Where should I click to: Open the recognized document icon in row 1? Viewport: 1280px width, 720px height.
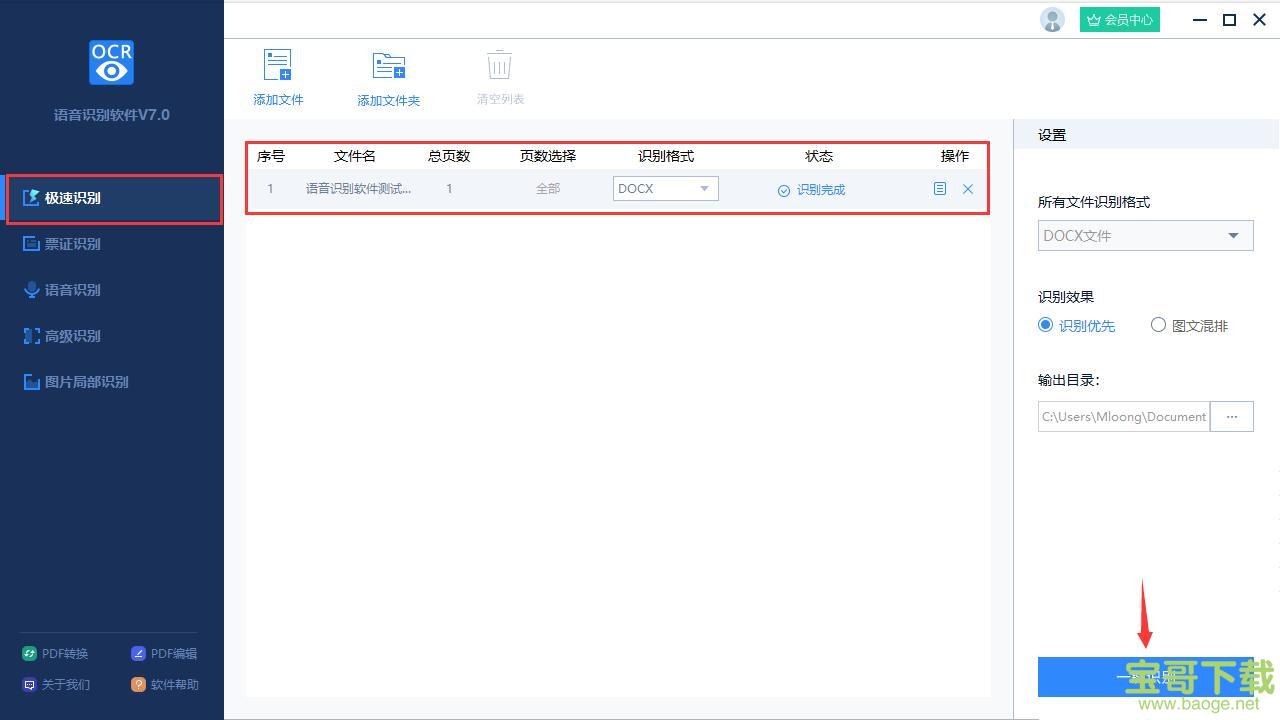(939, 188)
